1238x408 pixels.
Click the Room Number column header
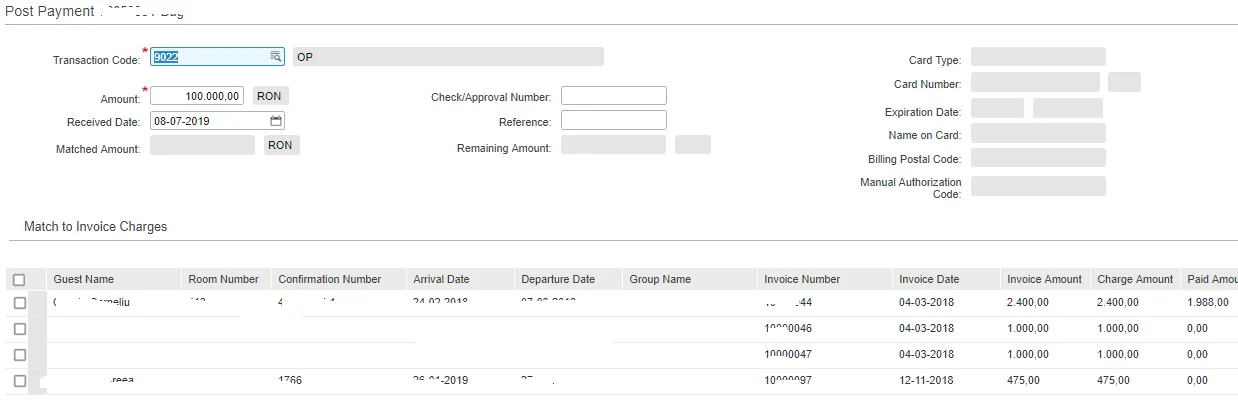click(224, 280)
